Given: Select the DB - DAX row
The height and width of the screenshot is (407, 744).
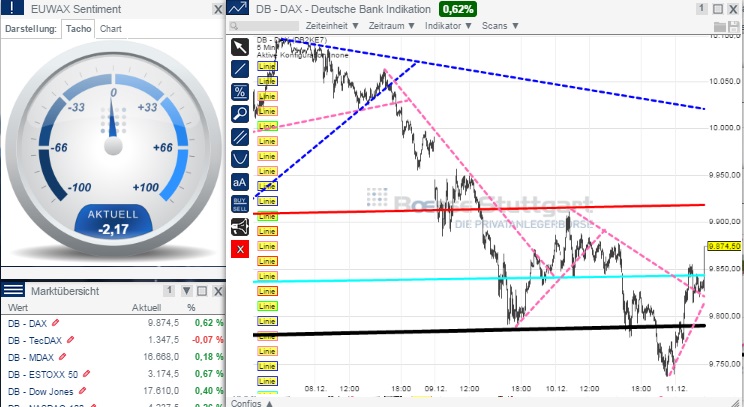Looking at the screenshot, I should (x=113, y=323).
